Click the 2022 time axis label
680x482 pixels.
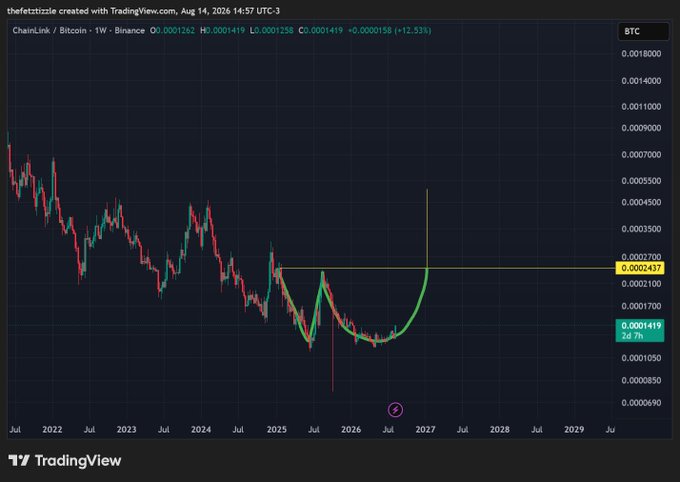coord(52,430)
